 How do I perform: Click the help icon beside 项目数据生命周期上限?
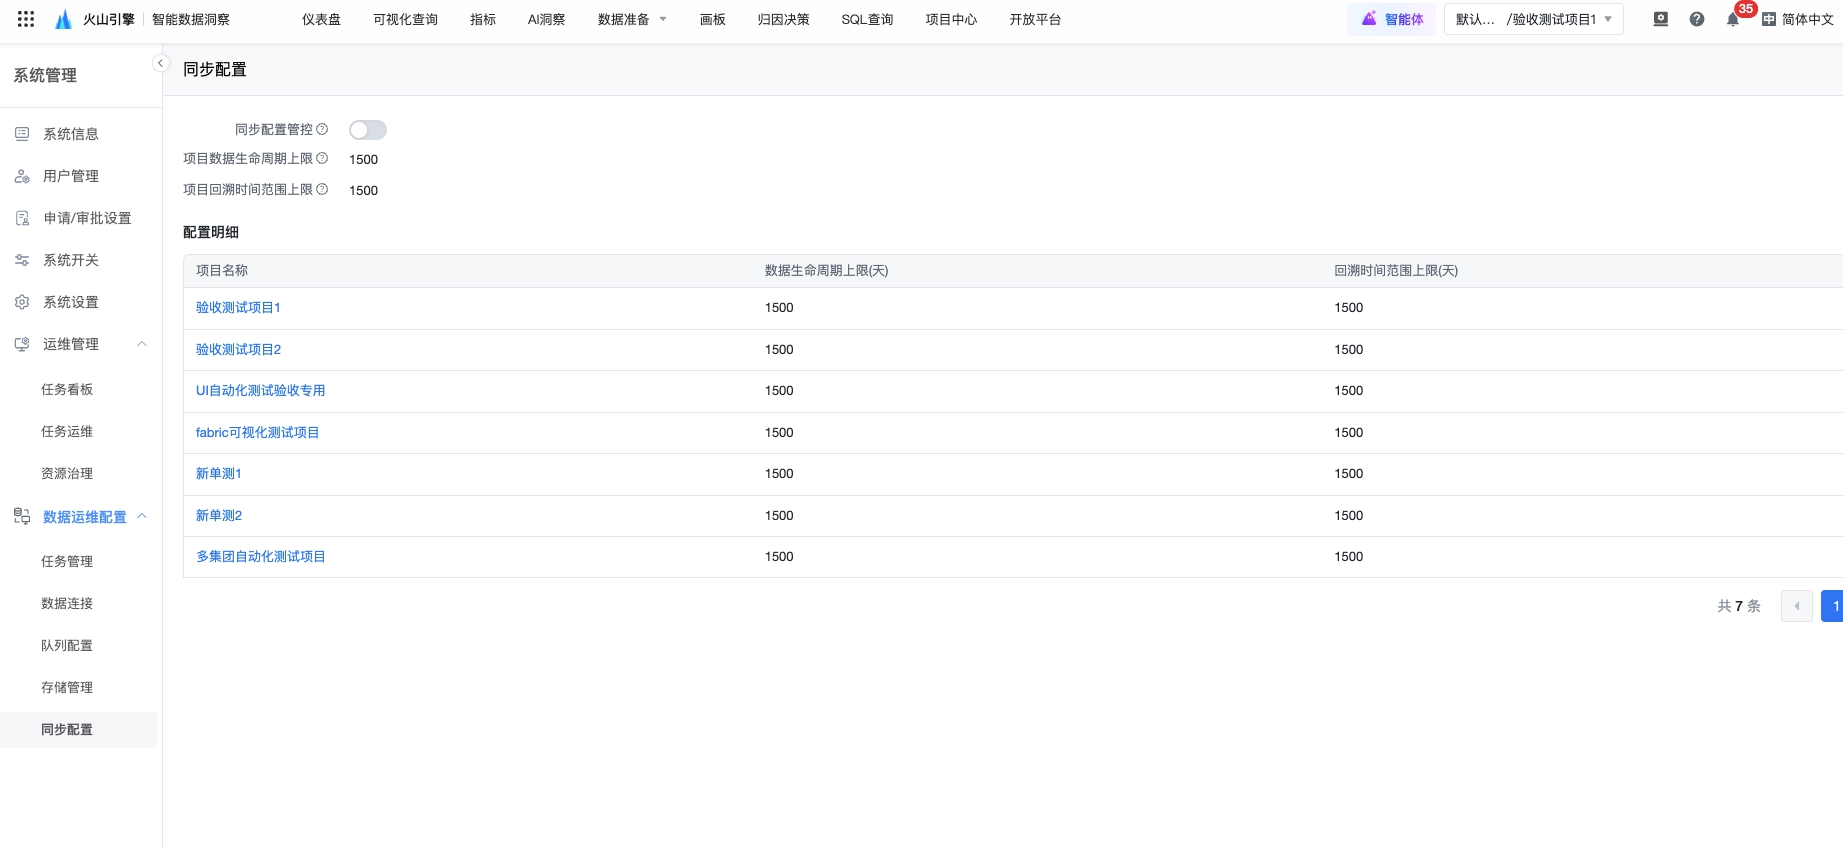(322, 158)
